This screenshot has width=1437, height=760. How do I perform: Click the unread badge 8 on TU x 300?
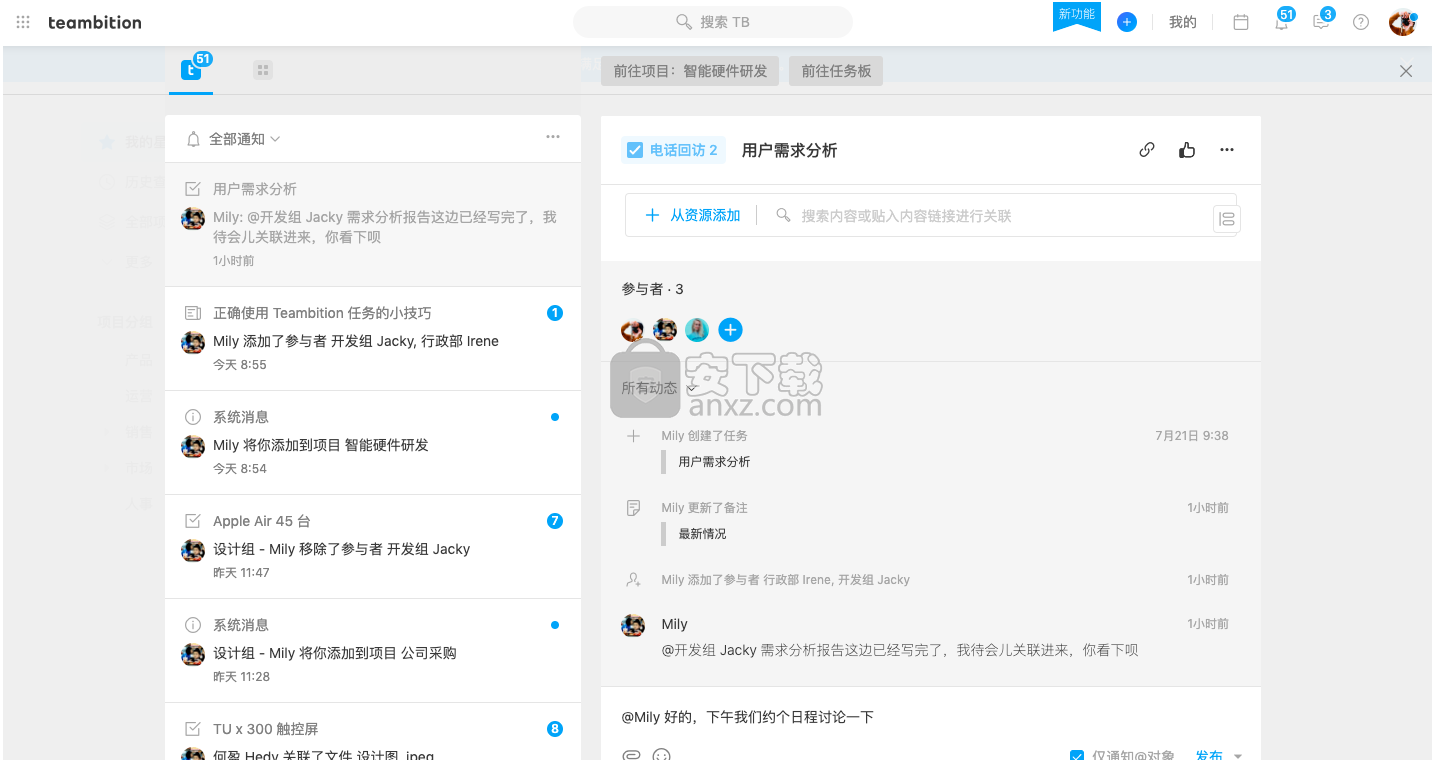point(555,729)
